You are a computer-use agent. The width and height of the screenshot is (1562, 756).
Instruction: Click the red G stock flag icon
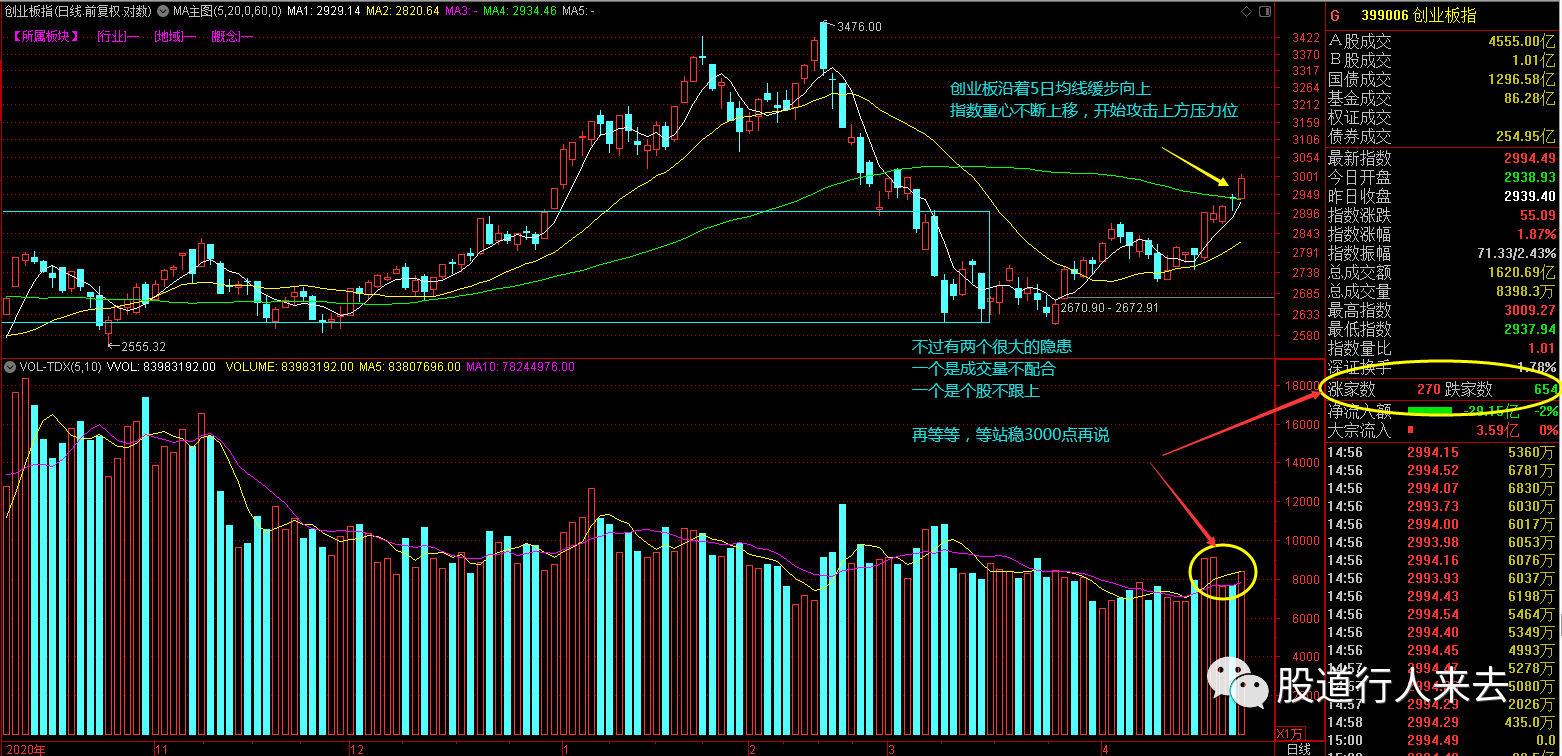point(1335,16)
